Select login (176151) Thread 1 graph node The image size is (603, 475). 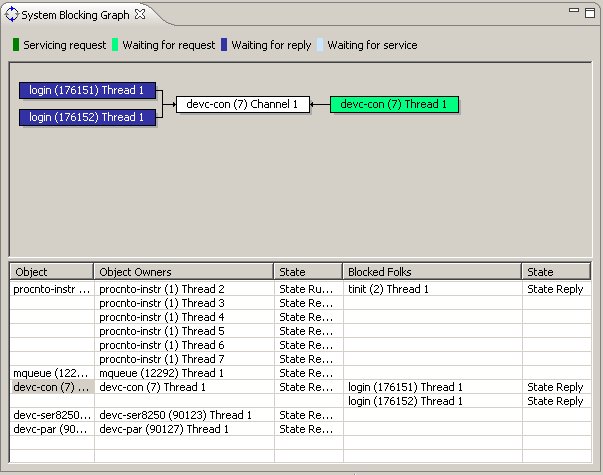88,90
